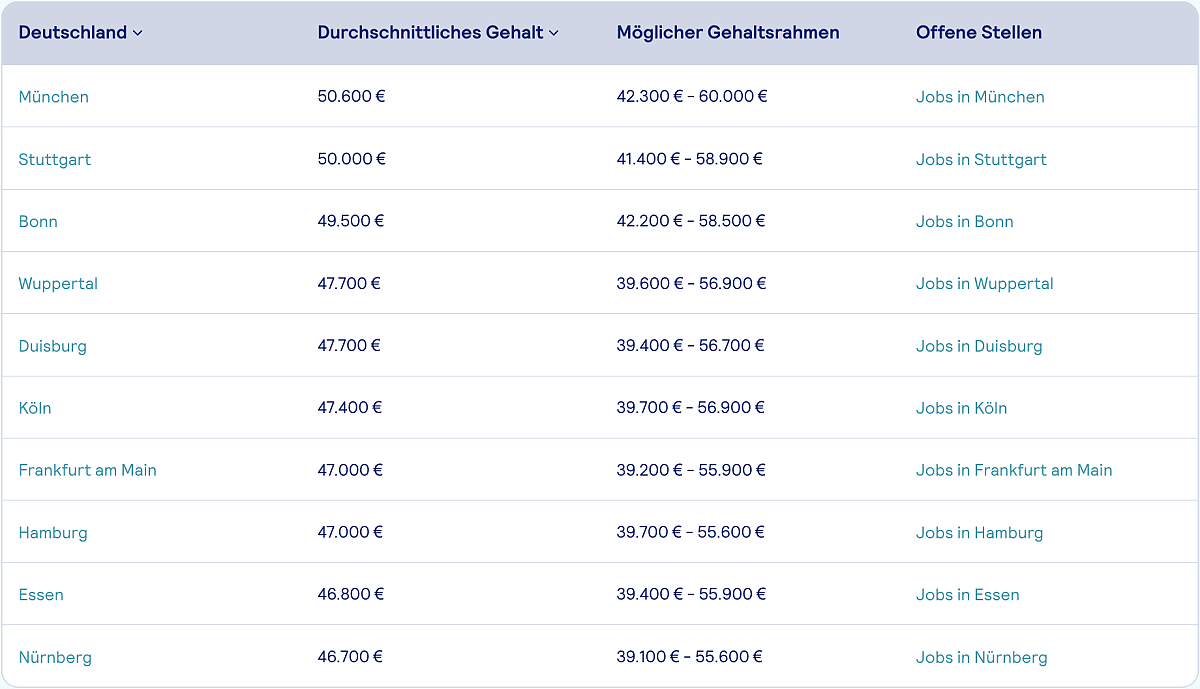
Task: Select the Hamburg city link
Action: 53,532
